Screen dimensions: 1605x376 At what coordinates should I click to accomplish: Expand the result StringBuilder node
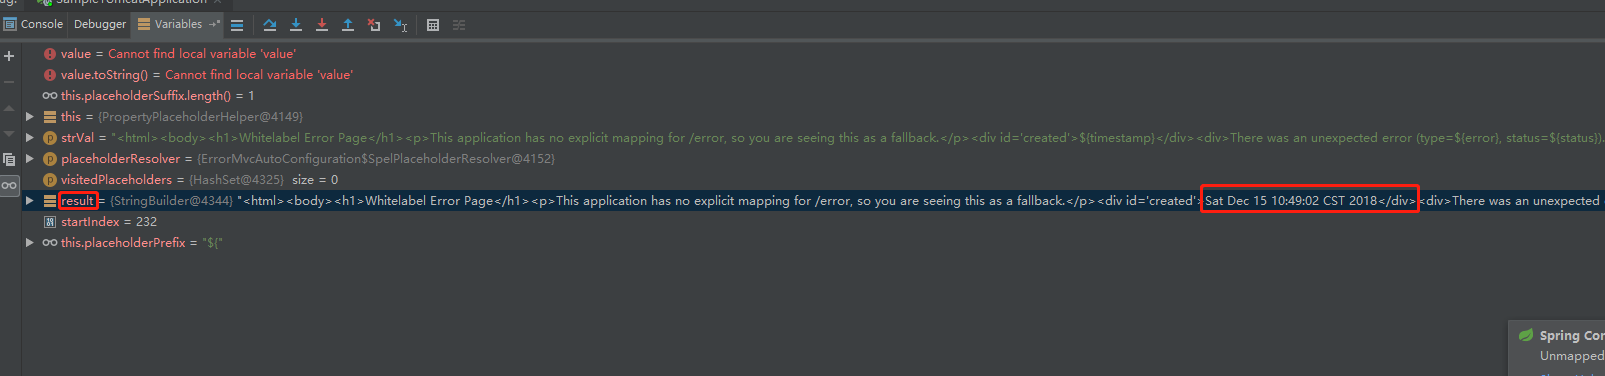tap(30, 201)
